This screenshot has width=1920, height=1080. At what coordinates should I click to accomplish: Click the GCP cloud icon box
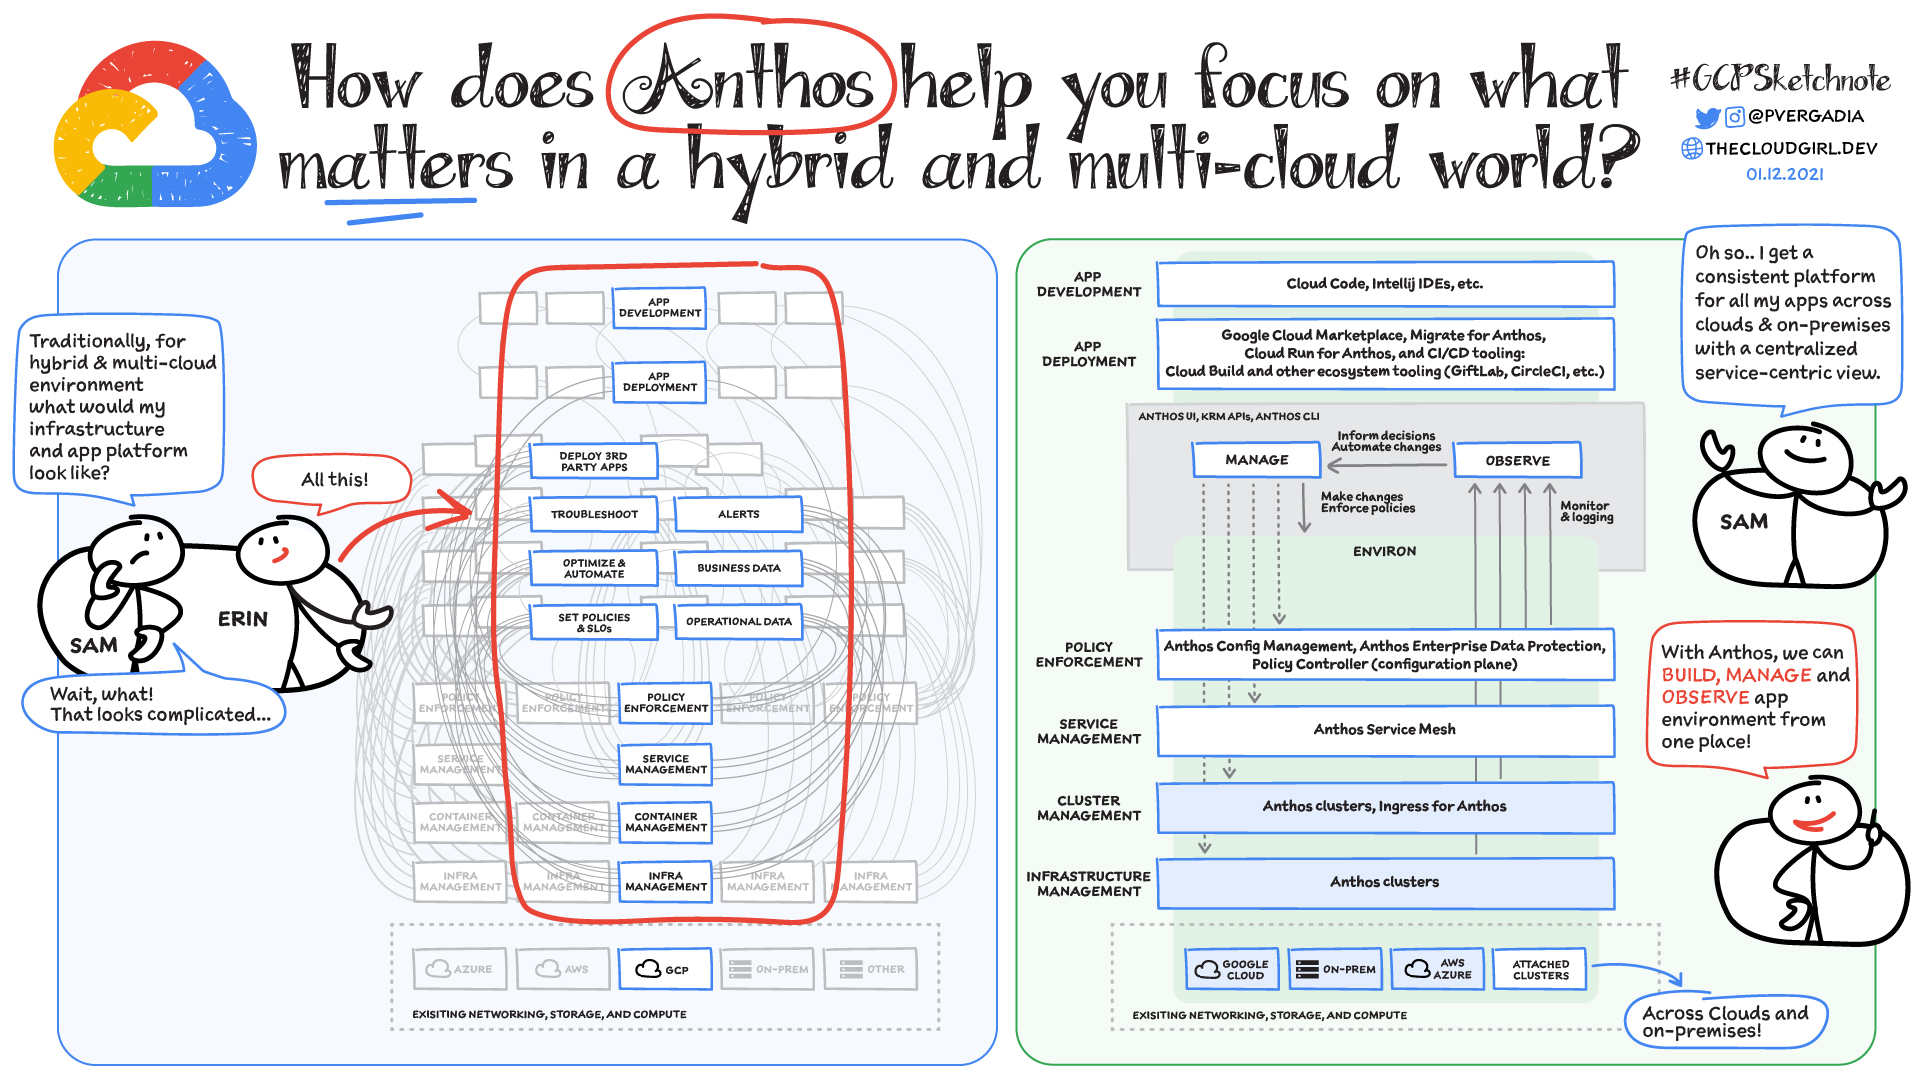coord(664,969)
